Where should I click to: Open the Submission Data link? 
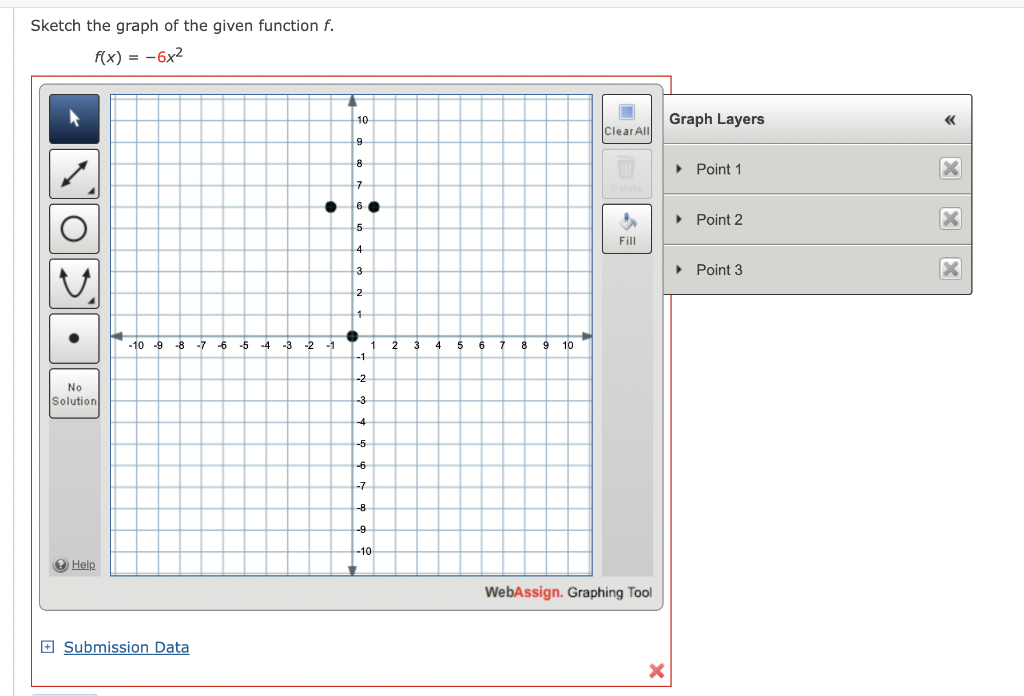pos(126,647)
